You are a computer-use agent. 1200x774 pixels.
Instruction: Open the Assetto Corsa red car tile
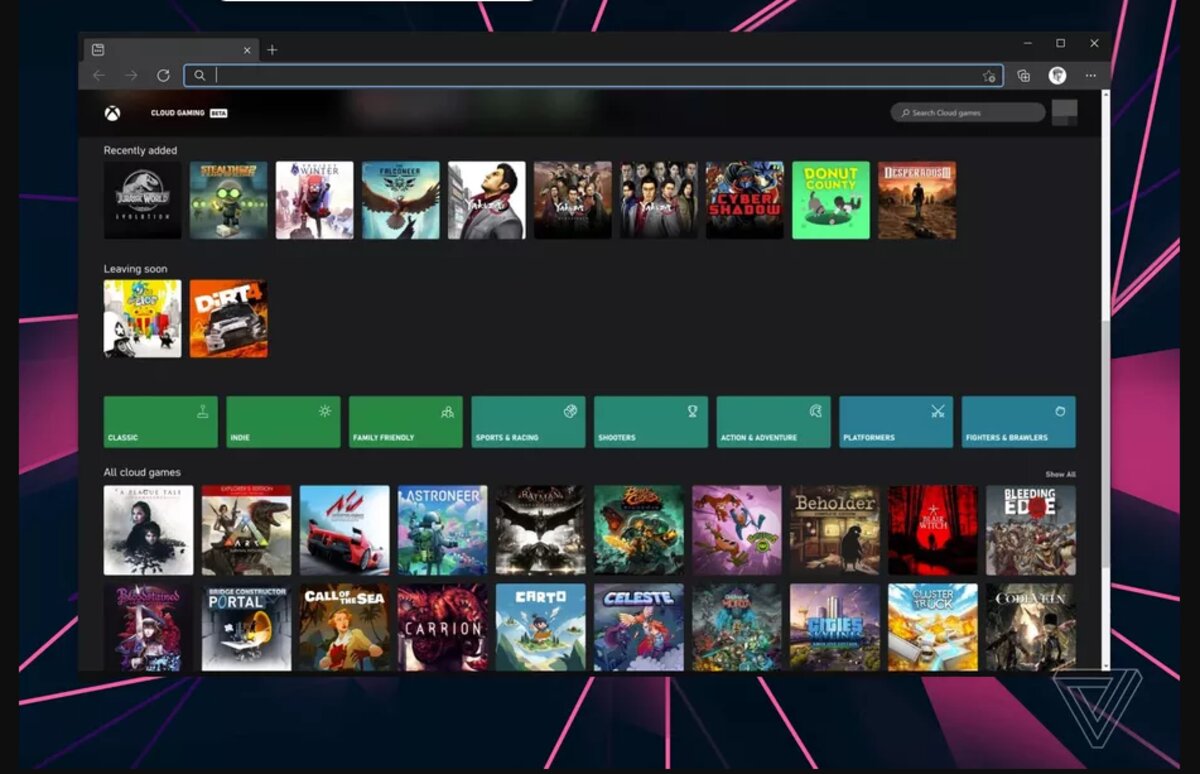tap(345, 530)
